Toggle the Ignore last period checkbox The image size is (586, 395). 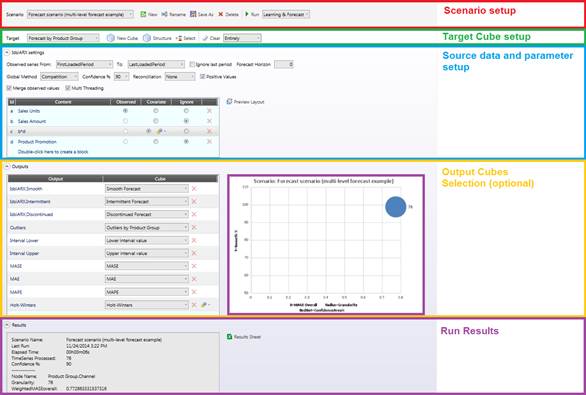[x=192, y=64]
